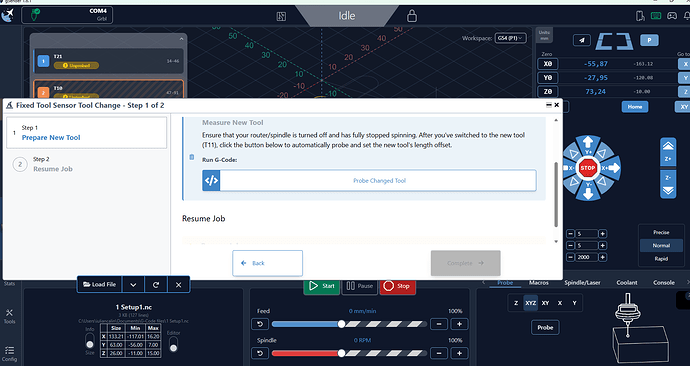
Task: Click the gamepad controller icon
Action: pyautogui.click(x=672, y=16)
